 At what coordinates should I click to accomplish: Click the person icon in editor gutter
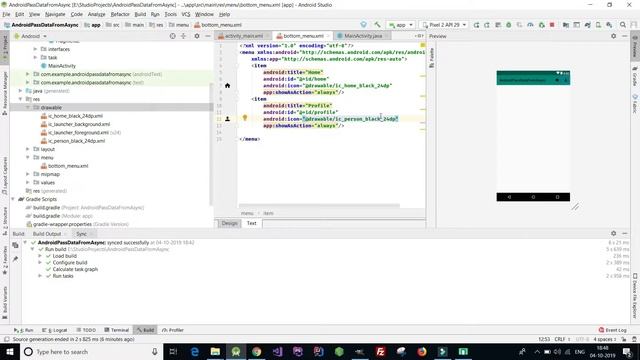point(227,119)
